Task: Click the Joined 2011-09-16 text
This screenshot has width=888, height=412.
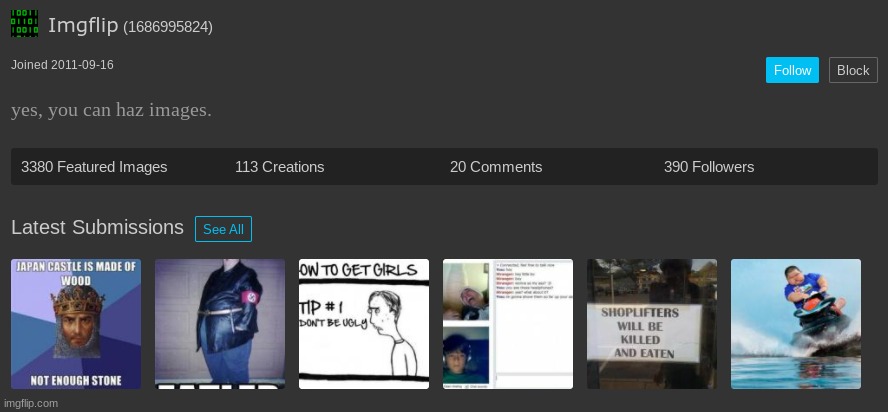Action: click(62, 65)
